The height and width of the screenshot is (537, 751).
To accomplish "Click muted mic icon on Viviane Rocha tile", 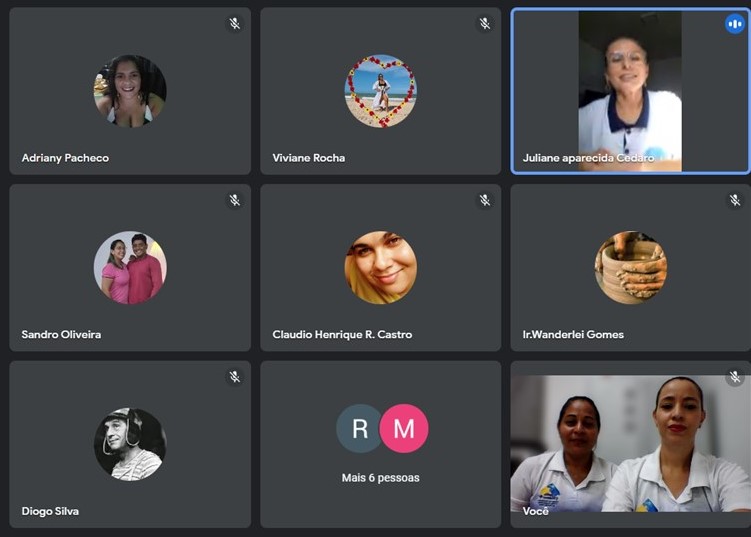I will click(485, 23).
